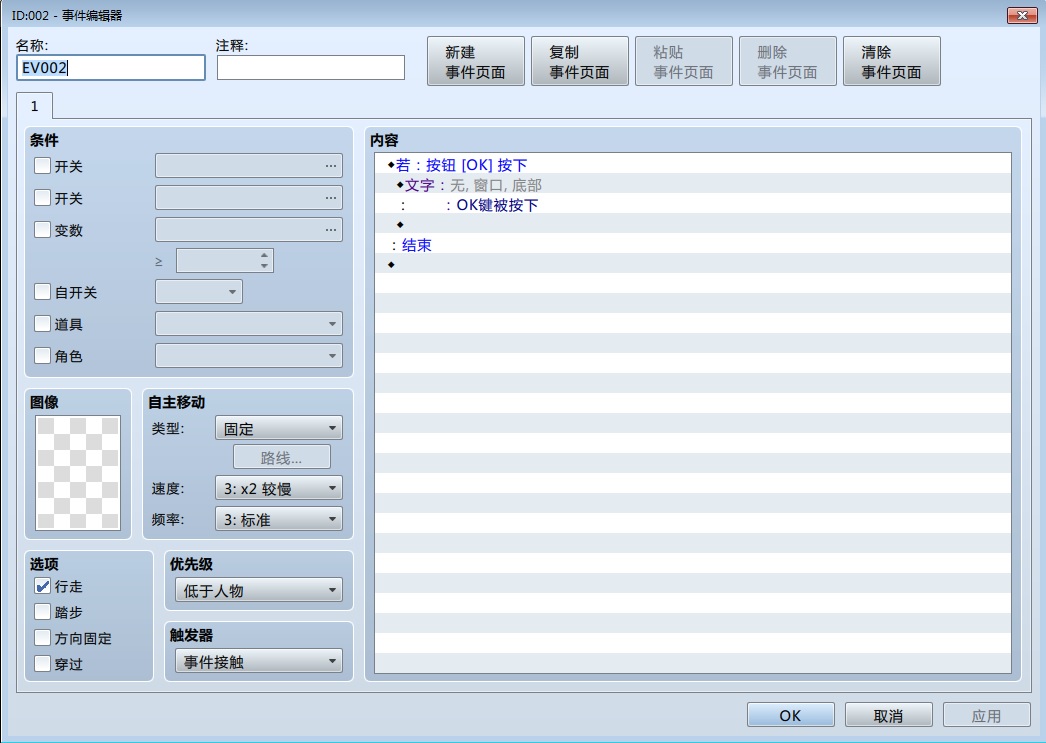Select the last empty diamond line below 结束
Screen dimensions: 1046x743
692,265
